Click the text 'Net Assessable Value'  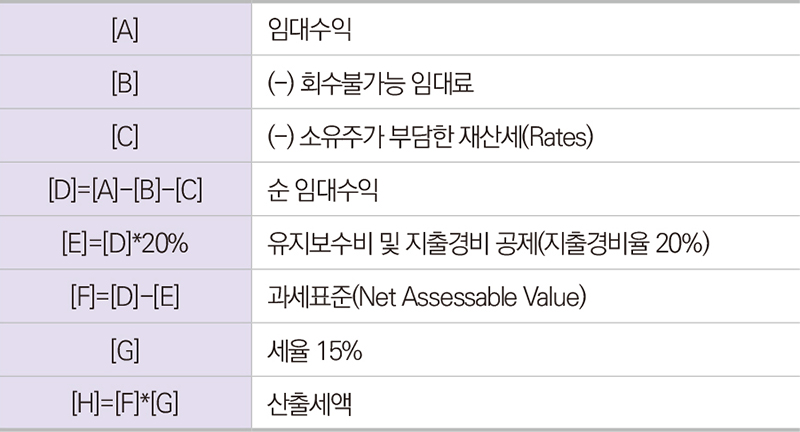[x=470, y=297]
